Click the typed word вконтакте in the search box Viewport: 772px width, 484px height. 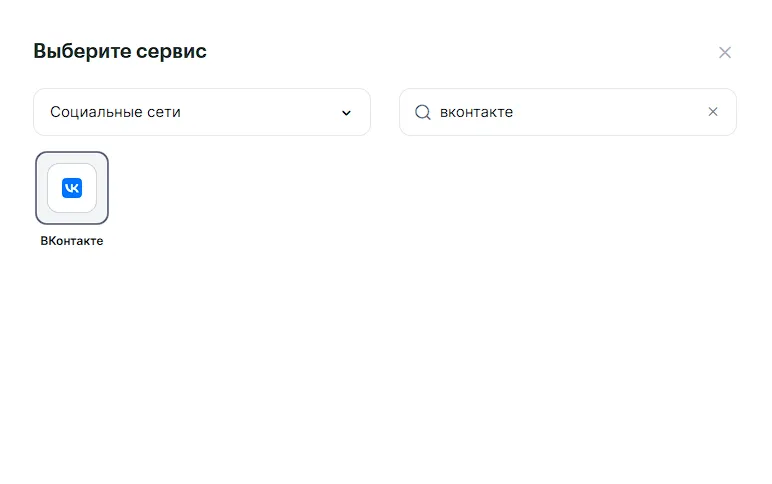476,112
